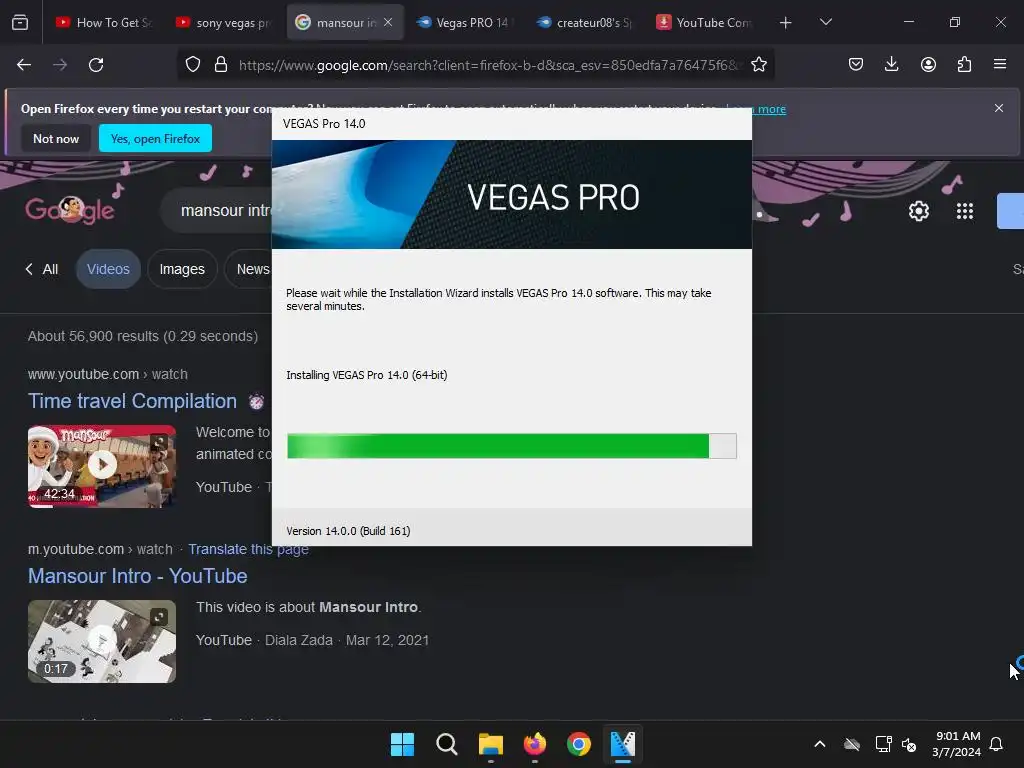Click the Firefox taskbar icon
Viewport: 1024px width, 768px height.
click(x=535, y=744)
